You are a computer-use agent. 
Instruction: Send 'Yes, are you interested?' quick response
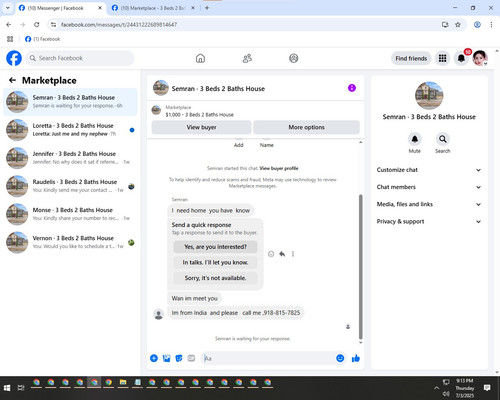tap(215, 247)
